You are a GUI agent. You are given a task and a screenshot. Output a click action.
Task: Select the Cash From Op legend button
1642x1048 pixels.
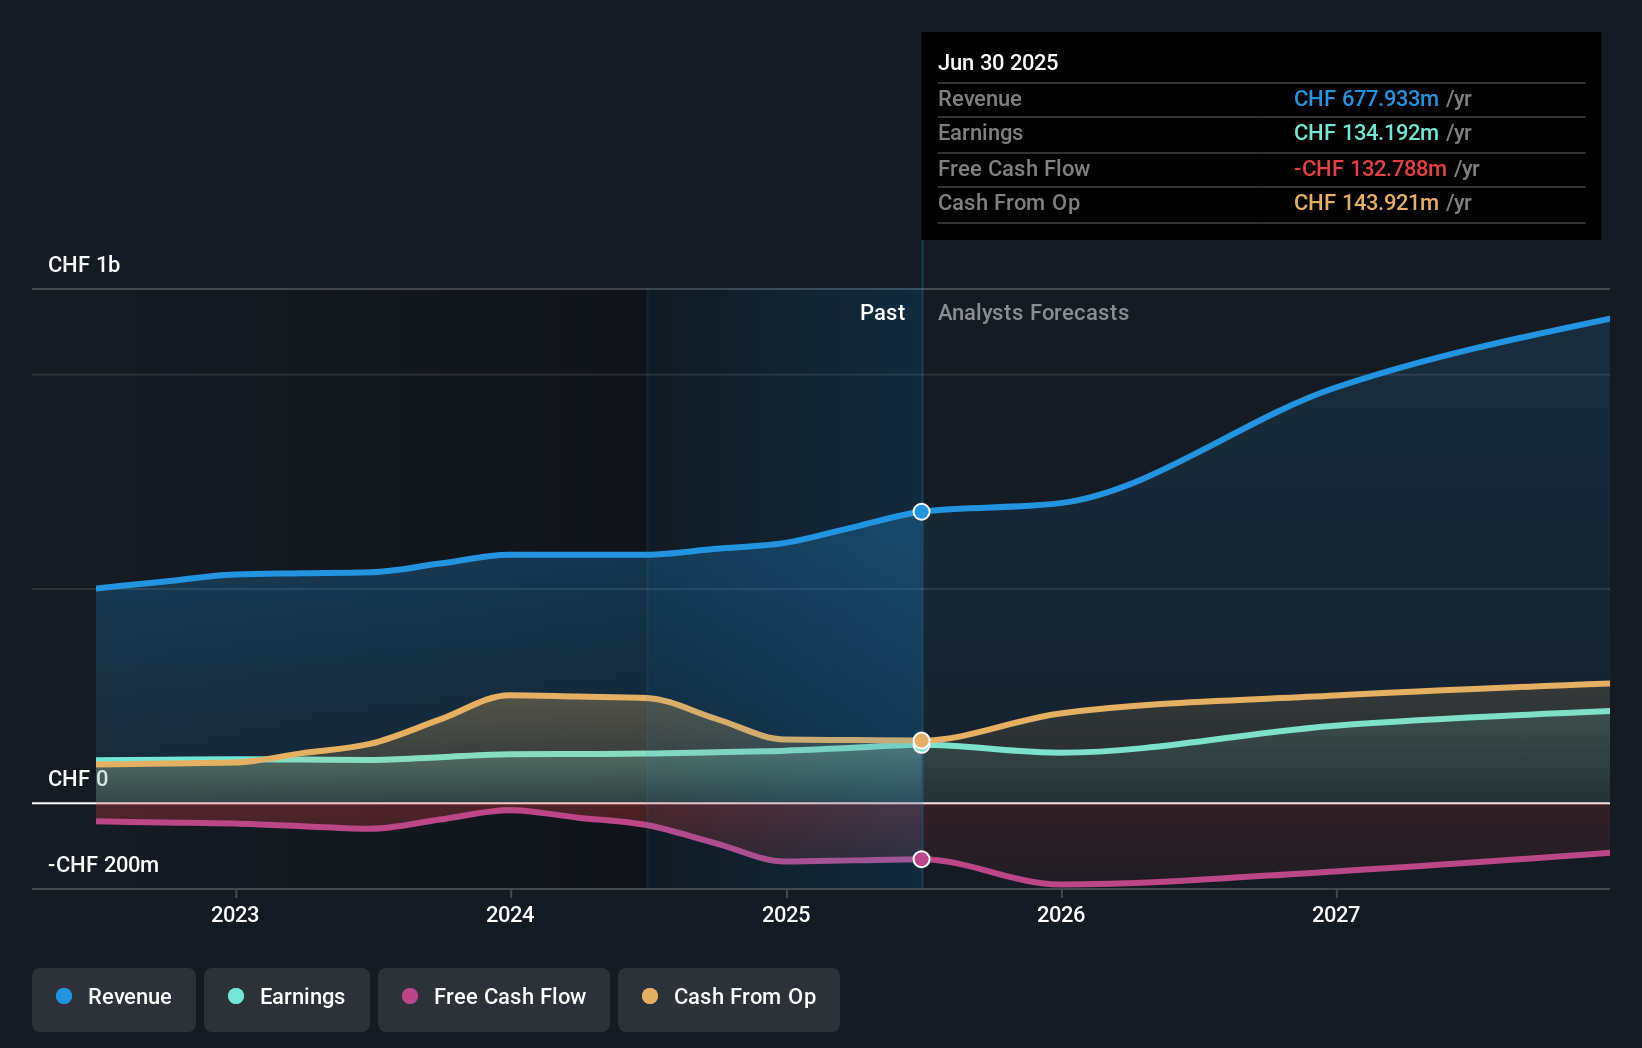pos(728,998)
